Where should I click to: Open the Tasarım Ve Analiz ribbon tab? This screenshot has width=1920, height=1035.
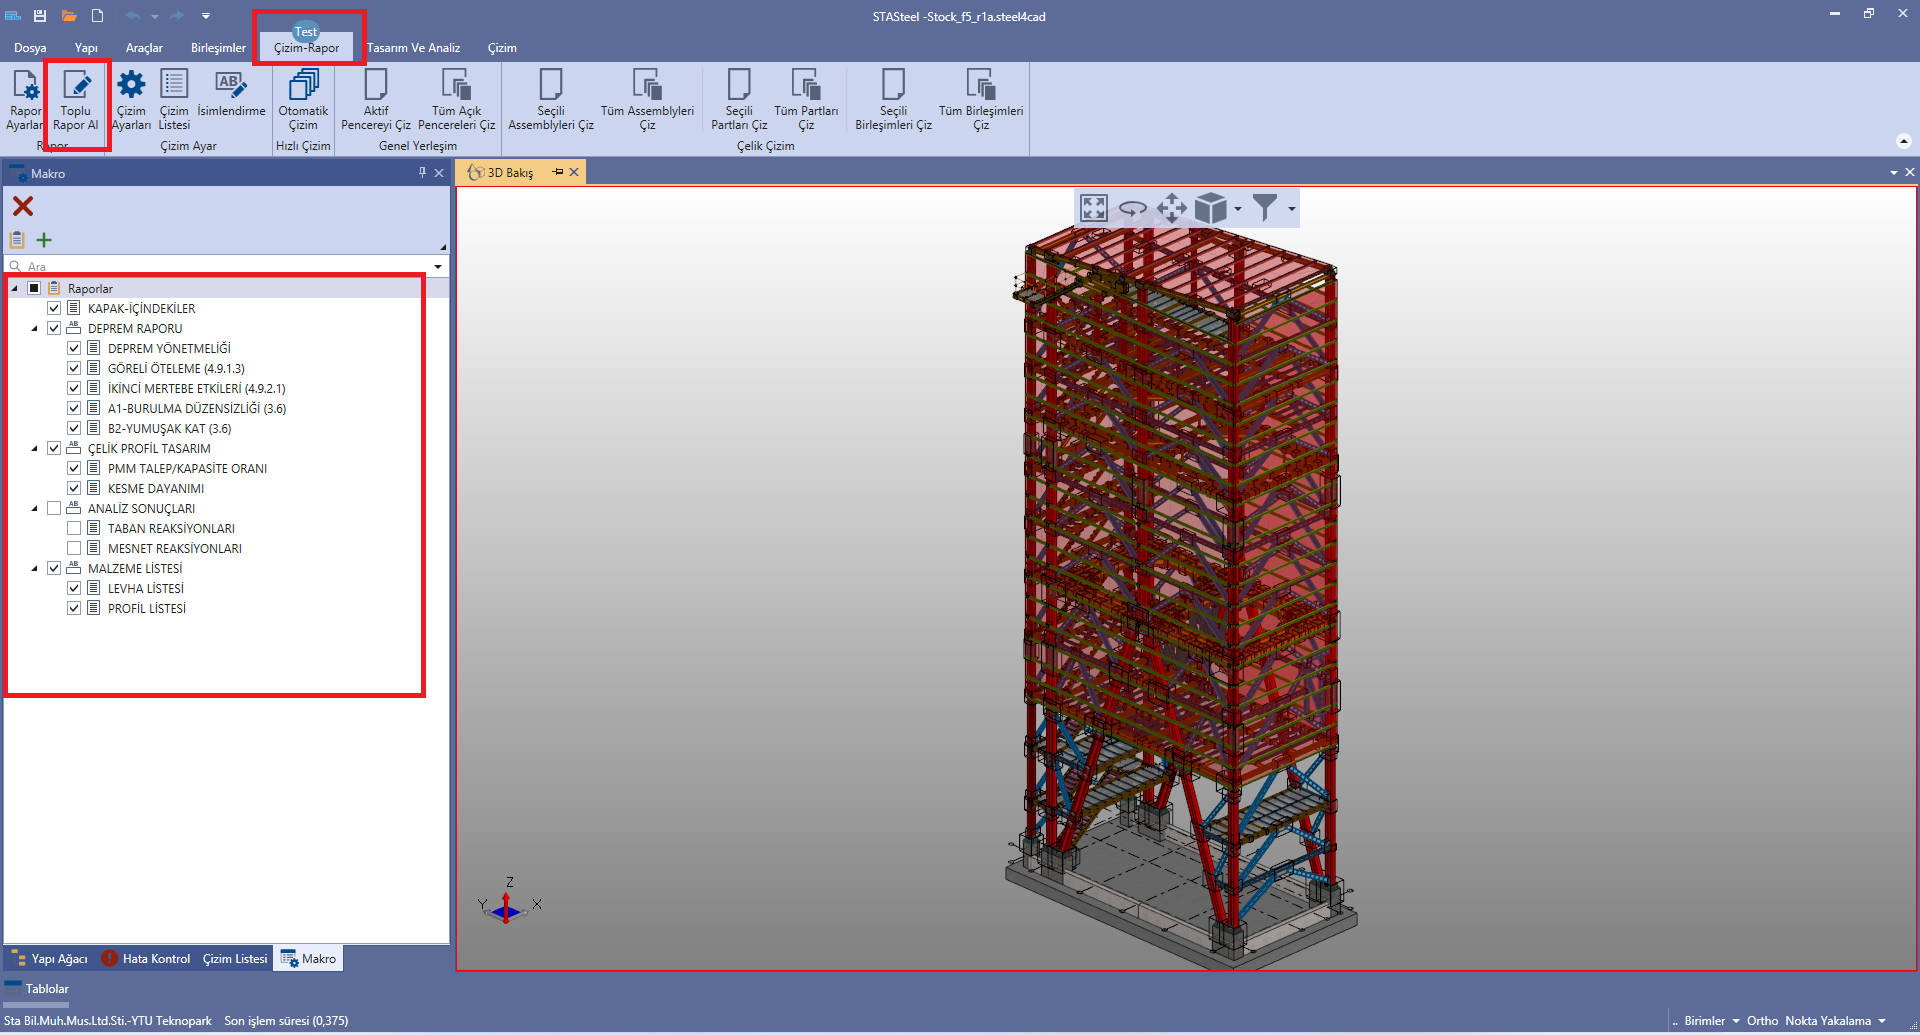(x=413, y=48)
